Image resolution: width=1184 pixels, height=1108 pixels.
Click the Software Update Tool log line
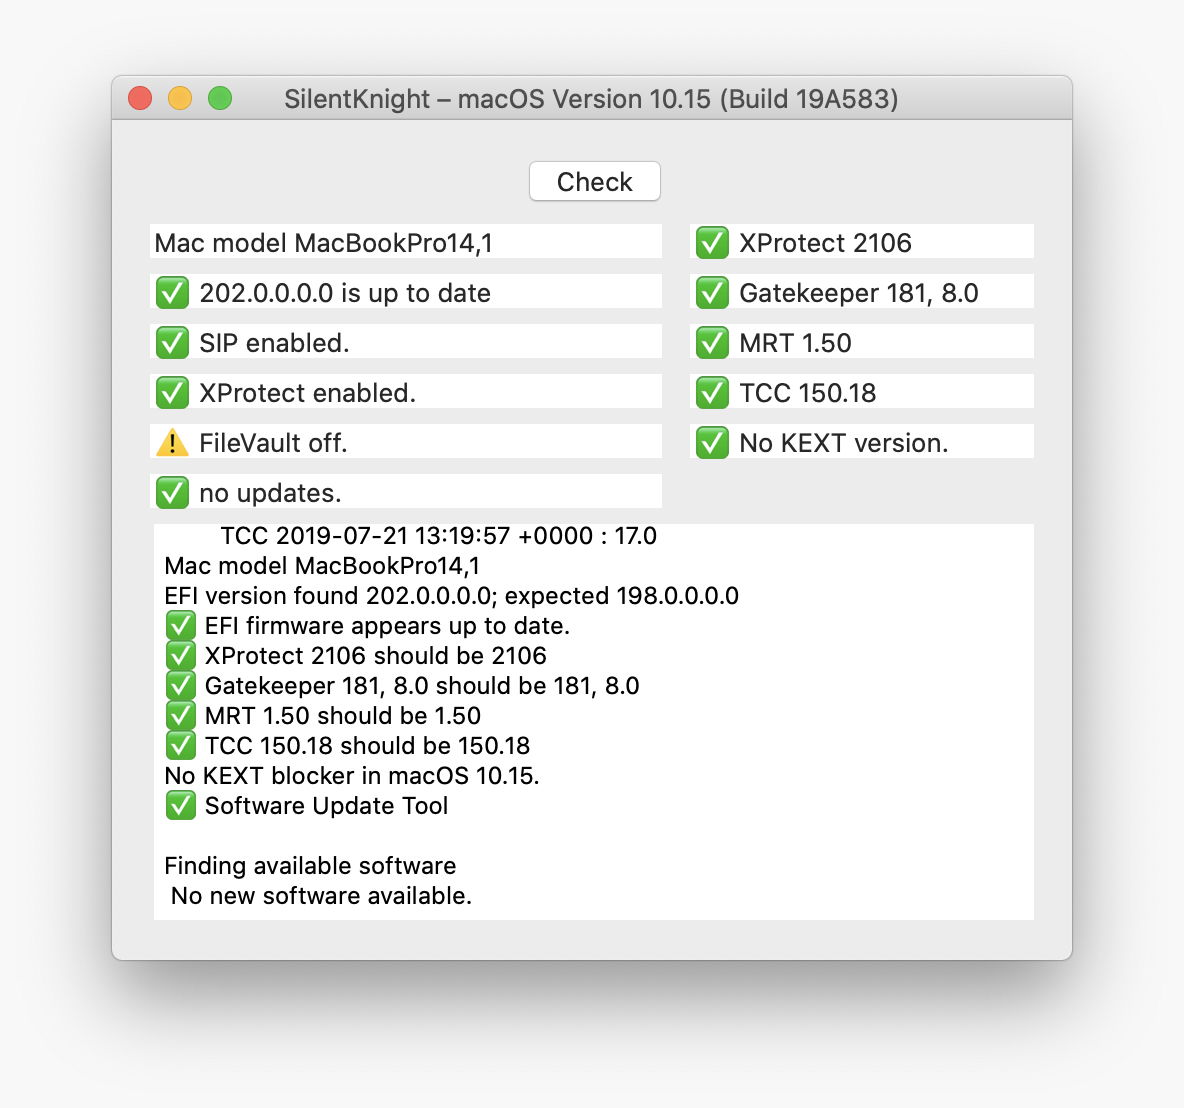pos(326,806)
